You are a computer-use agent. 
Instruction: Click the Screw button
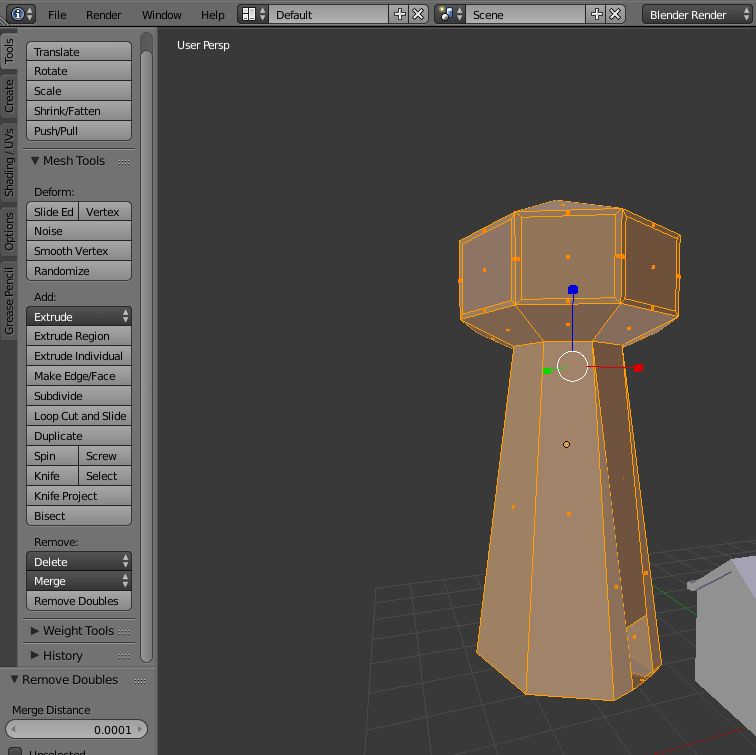(105, 456)
